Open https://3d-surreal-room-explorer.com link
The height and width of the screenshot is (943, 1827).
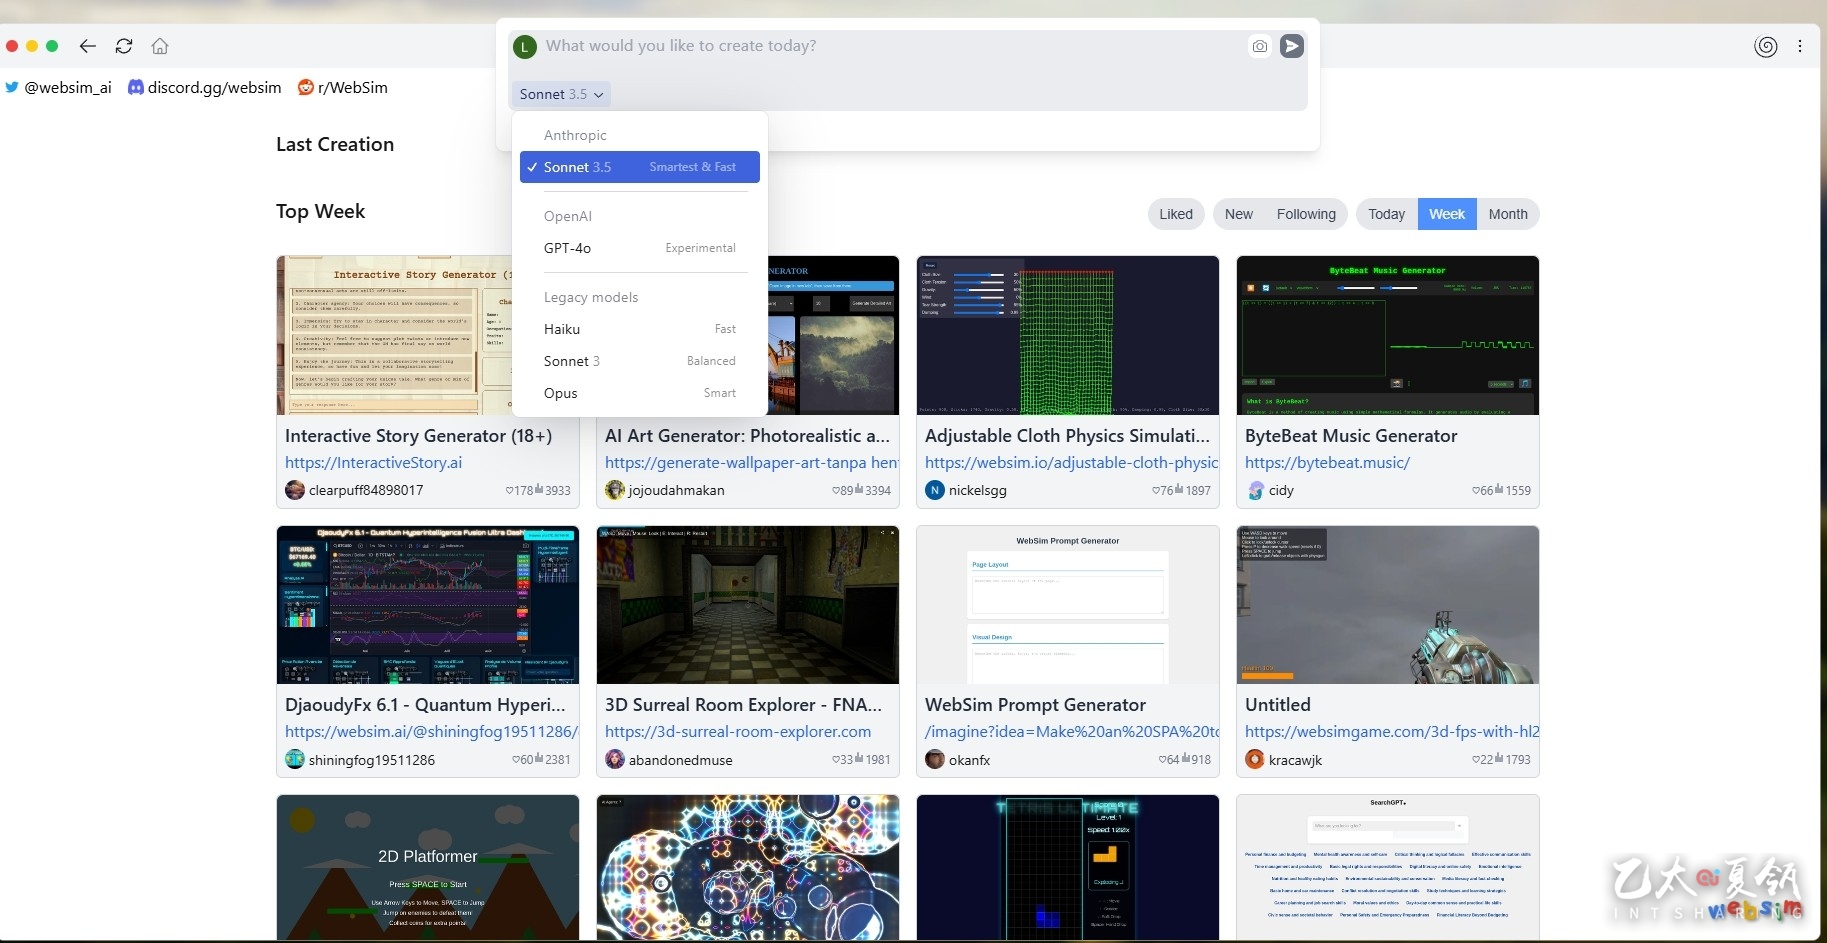(x=738, y=732)
